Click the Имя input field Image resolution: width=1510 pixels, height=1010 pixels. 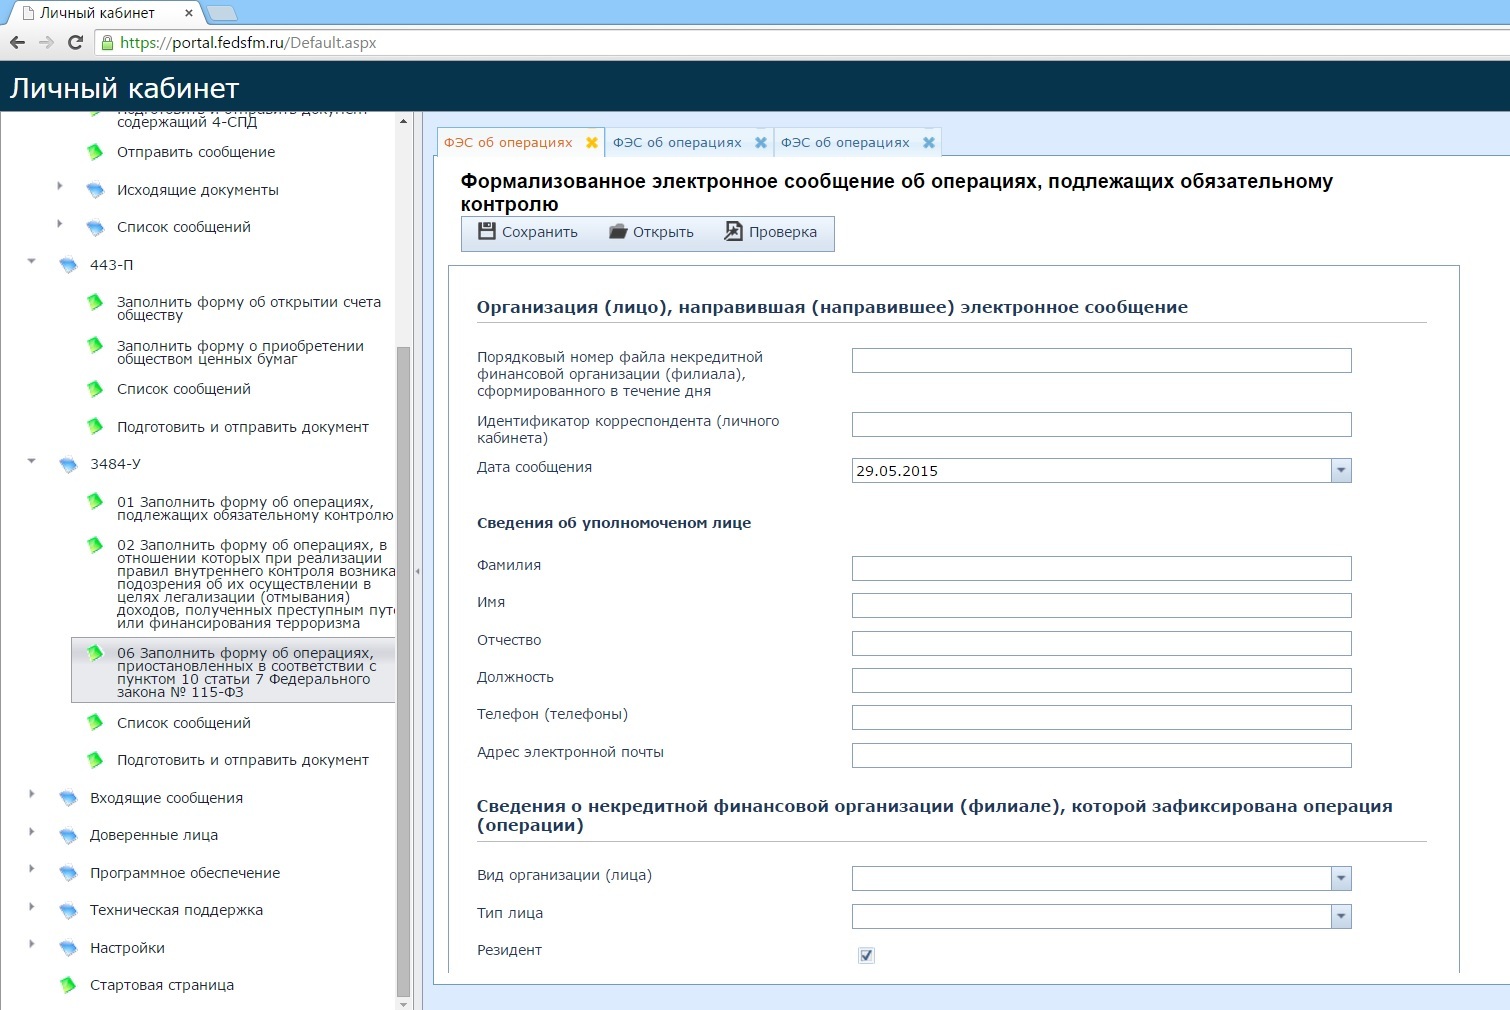point(1101,605)
